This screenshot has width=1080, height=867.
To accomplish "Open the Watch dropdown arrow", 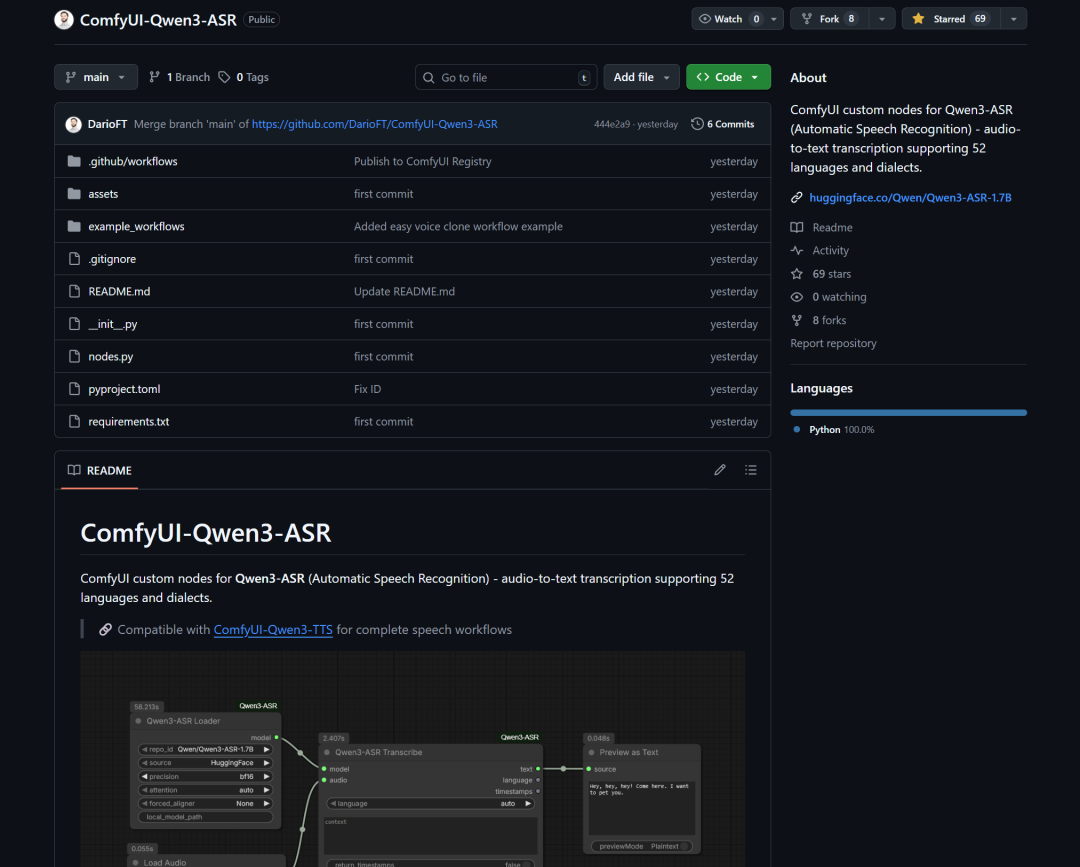I will (774, 19).
